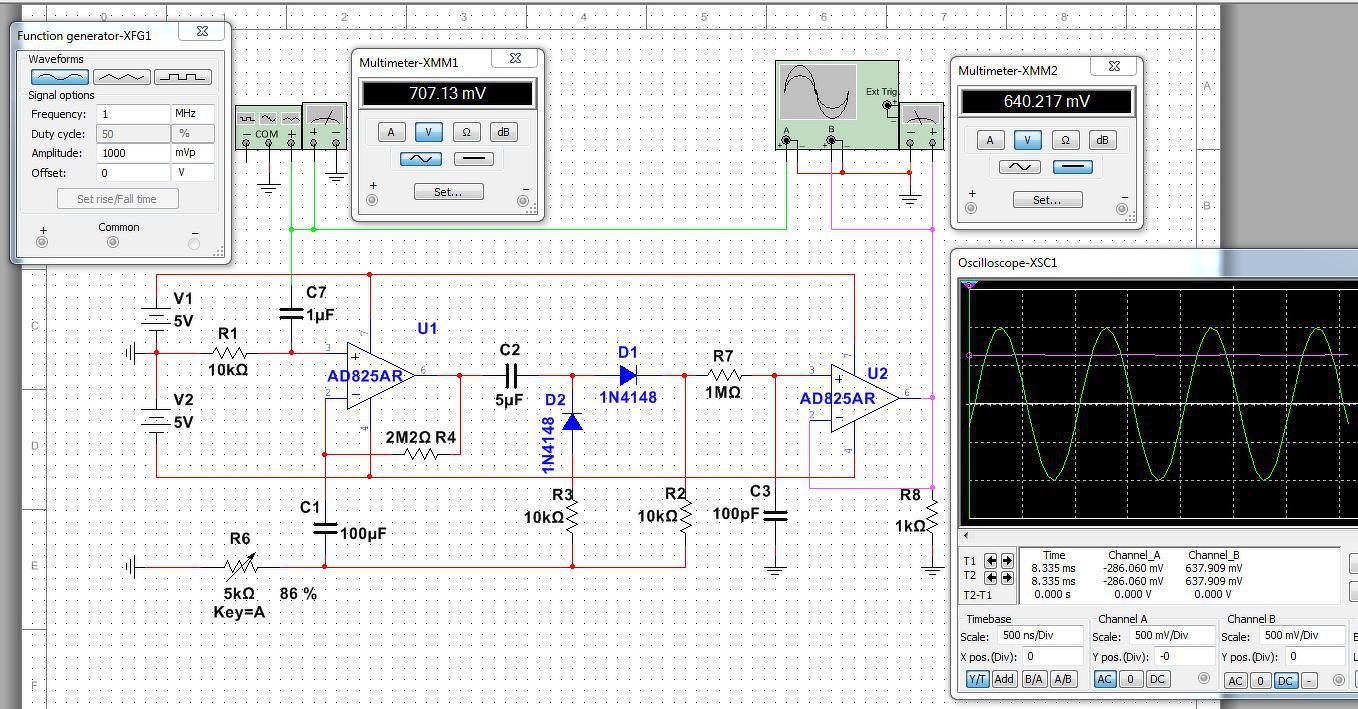Open Frequency unit MHz selector
The width and height of the screenshot is (1358, 709).
193,114
